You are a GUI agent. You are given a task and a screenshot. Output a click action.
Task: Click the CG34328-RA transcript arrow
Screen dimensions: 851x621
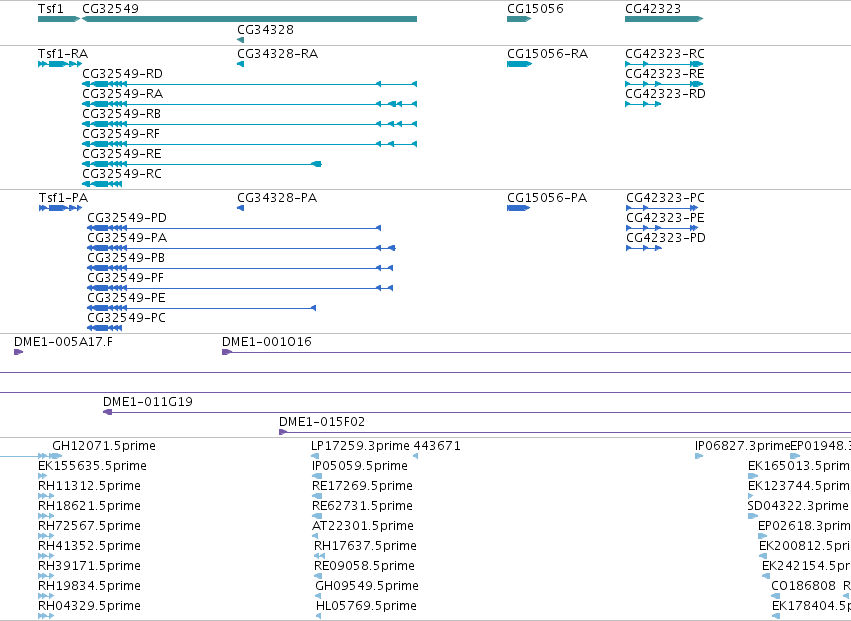pos(240,64)
